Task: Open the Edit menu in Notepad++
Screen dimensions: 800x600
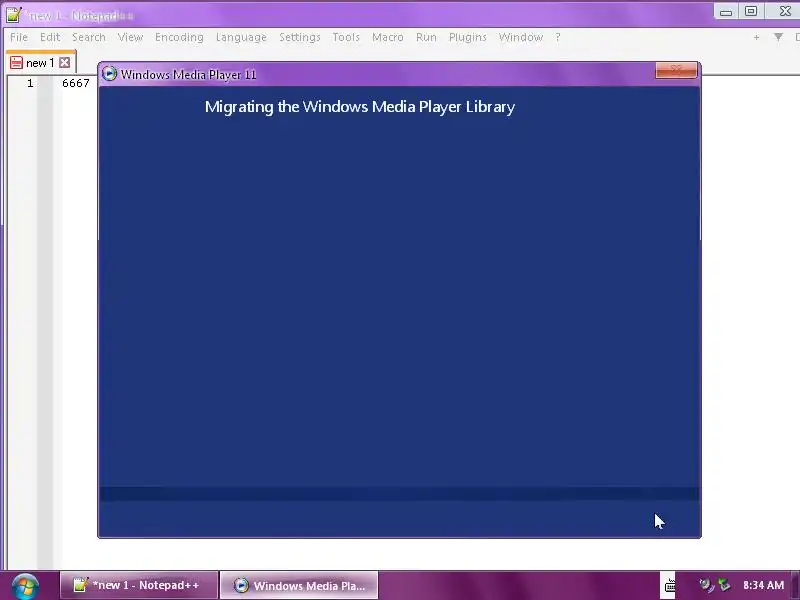Action: [50, 37]
